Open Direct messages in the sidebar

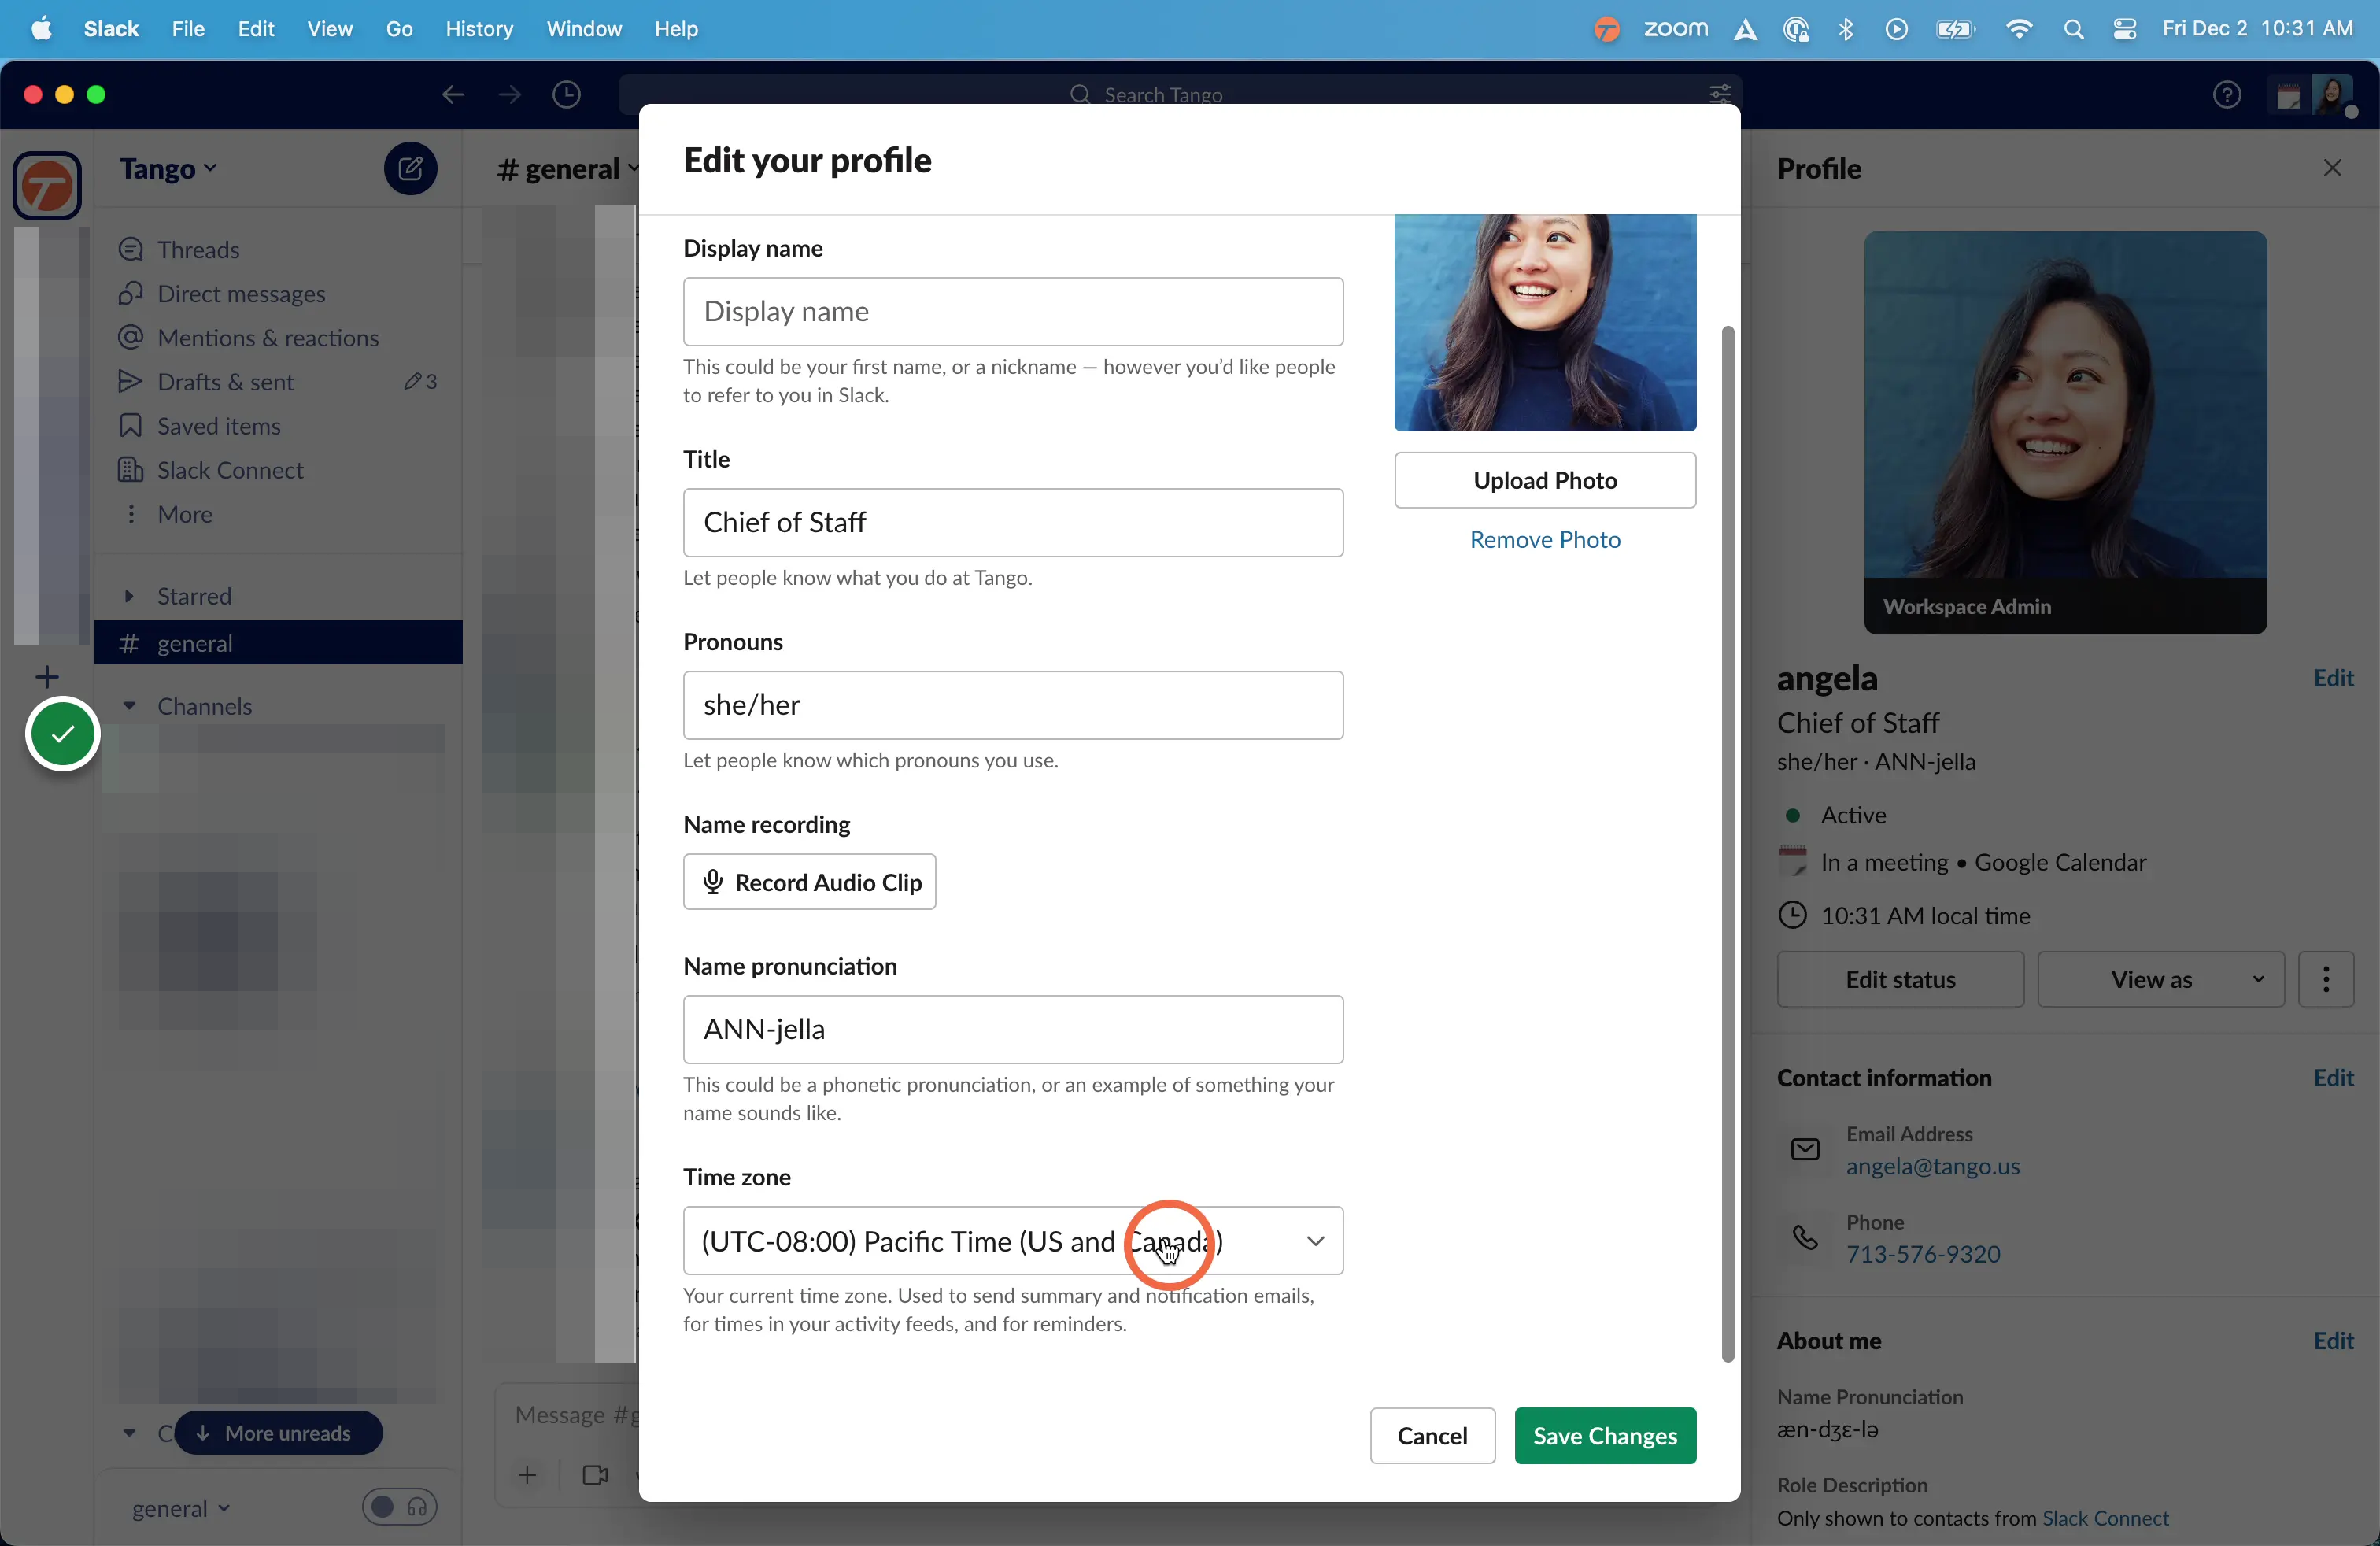pyautogui.click(x=241, y=293)
